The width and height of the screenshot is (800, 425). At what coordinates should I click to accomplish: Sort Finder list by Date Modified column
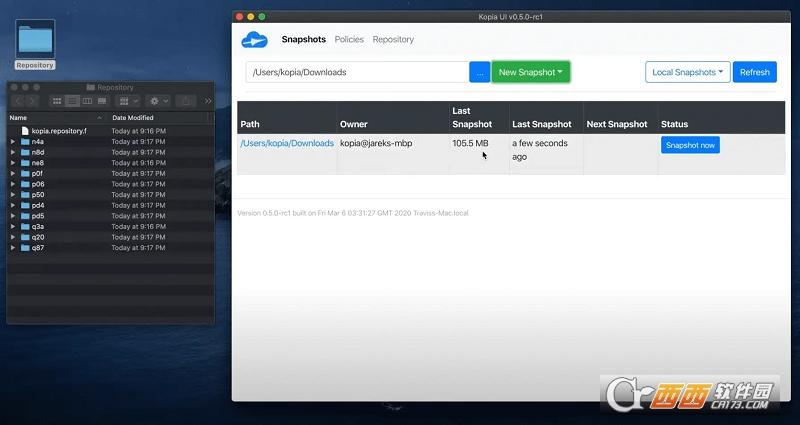click(x=159, y=117)
